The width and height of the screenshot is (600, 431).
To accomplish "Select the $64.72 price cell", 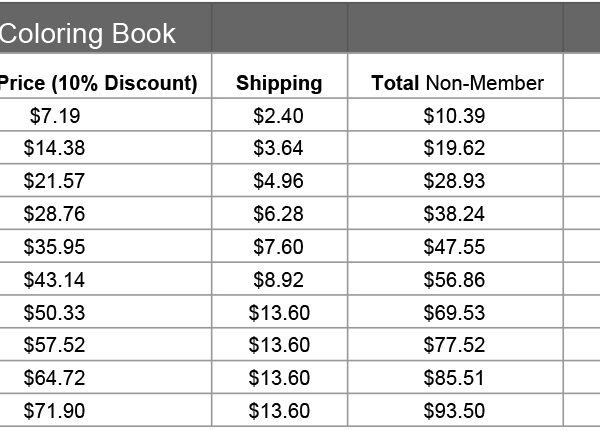I will tap(55, 378).
